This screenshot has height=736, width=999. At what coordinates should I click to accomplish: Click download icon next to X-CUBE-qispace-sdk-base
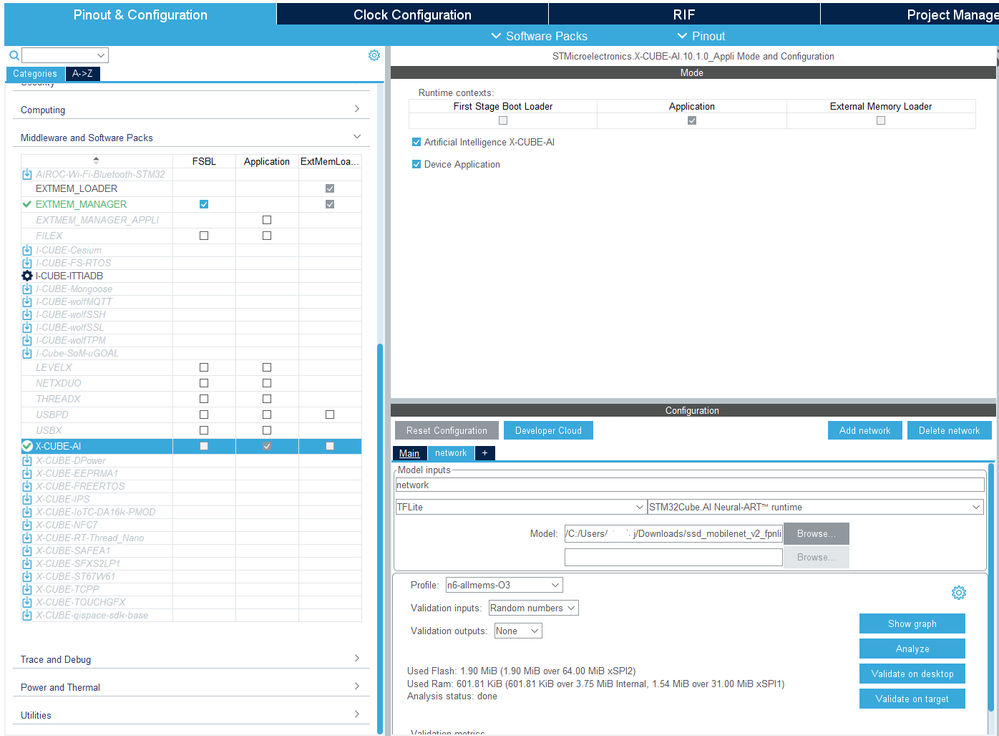click(x=27, y=615)
